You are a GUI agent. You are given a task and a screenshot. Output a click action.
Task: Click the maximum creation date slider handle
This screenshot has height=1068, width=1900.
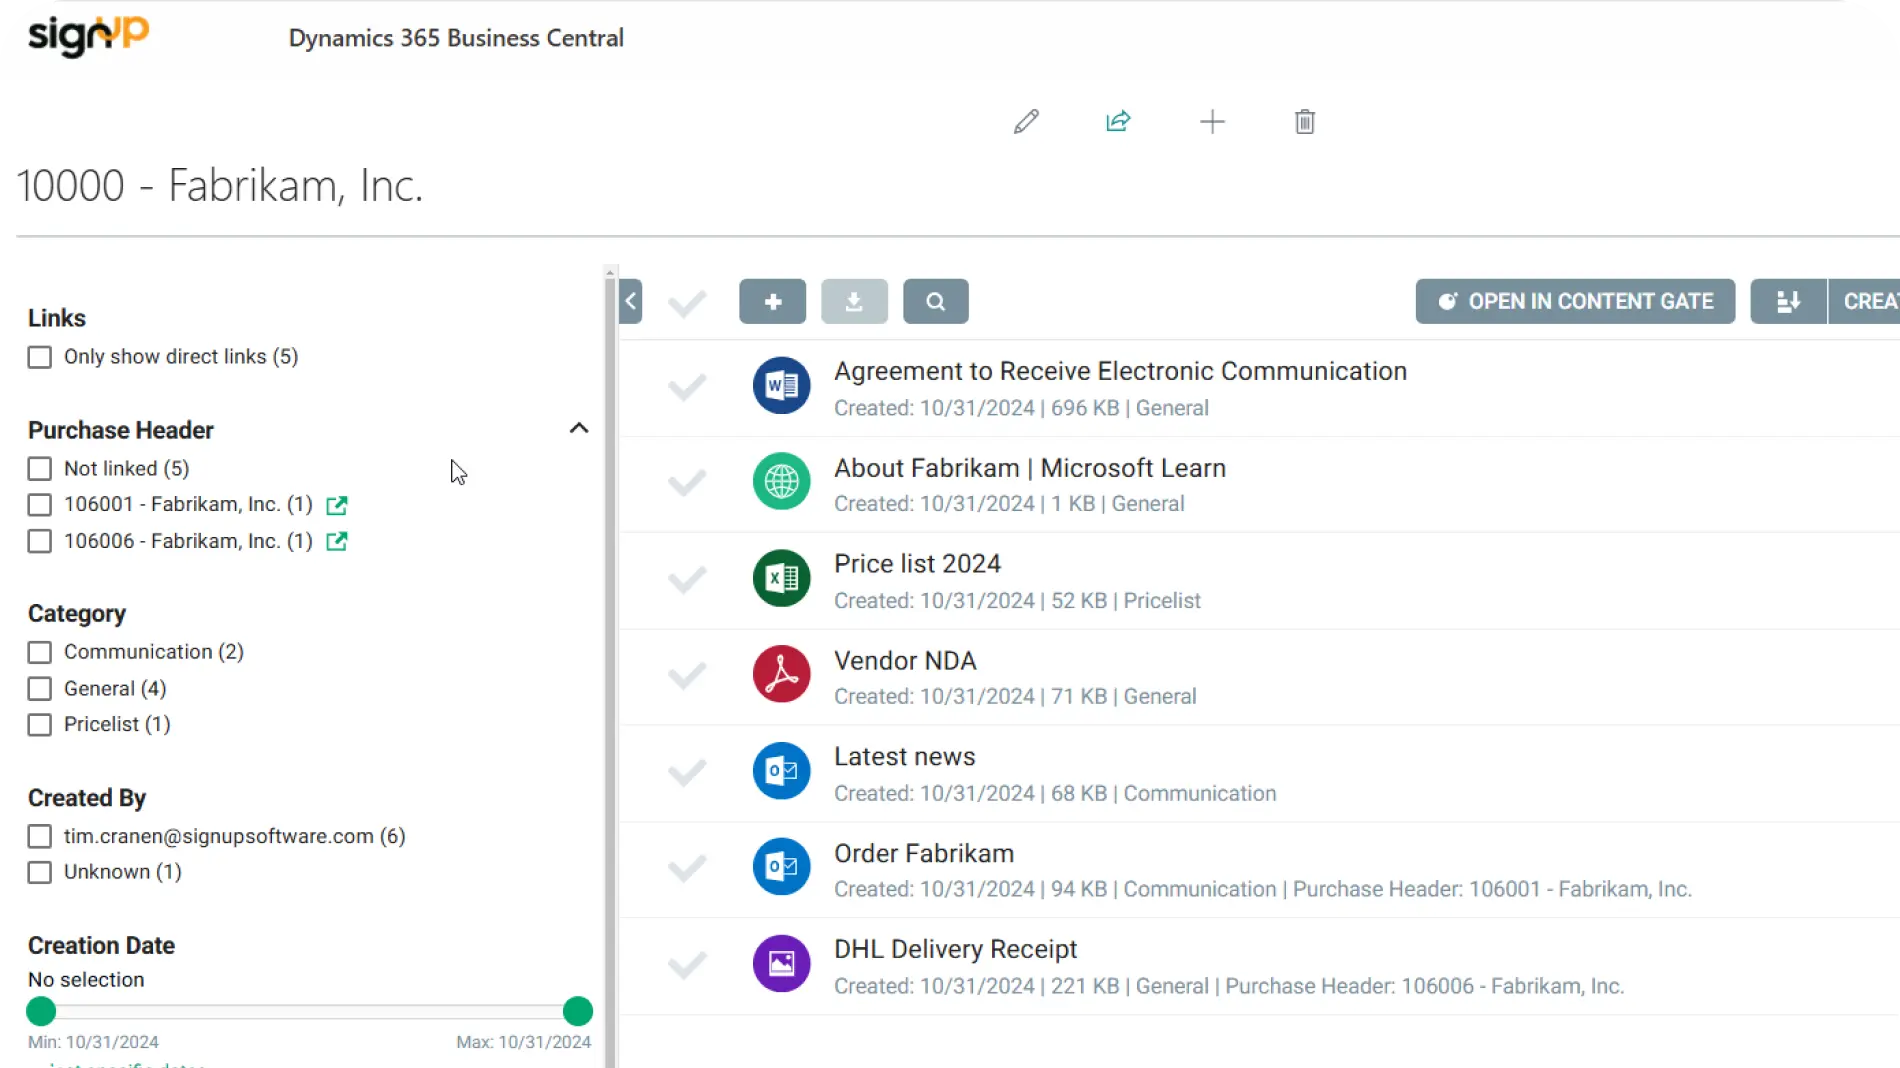coord(578,1011)
